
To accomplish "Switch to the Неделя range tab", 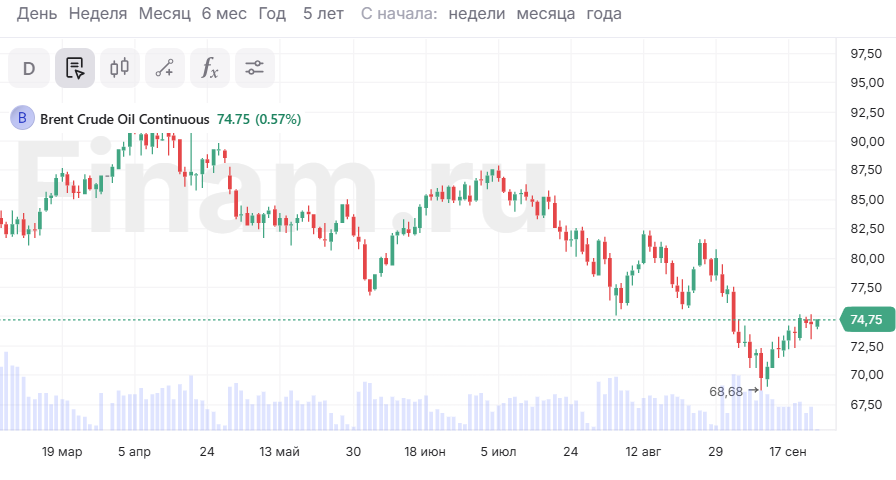I will (99, 14).
